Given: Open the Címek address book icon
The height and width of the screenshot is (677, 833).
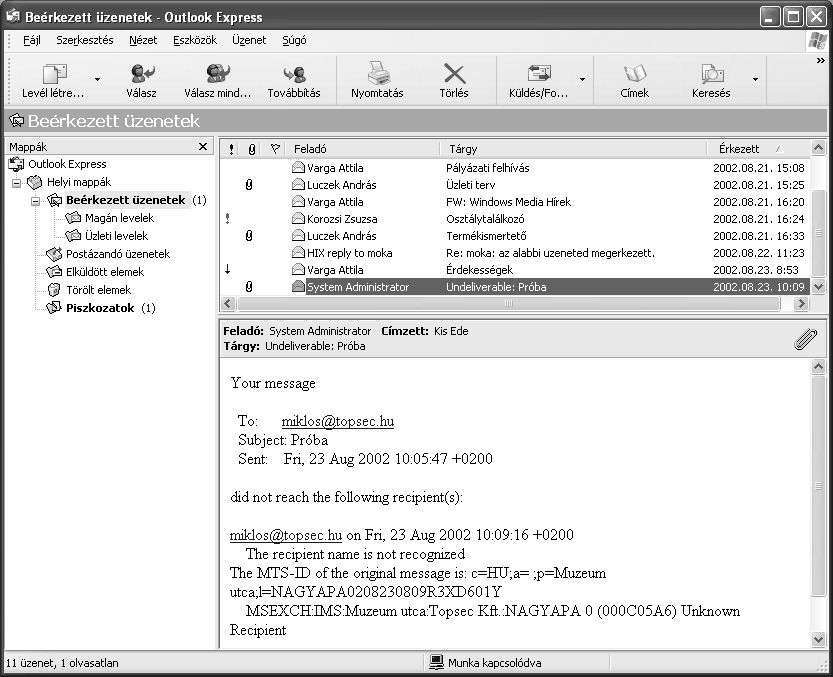Looking at the screenshot, I should pos(634,73).
